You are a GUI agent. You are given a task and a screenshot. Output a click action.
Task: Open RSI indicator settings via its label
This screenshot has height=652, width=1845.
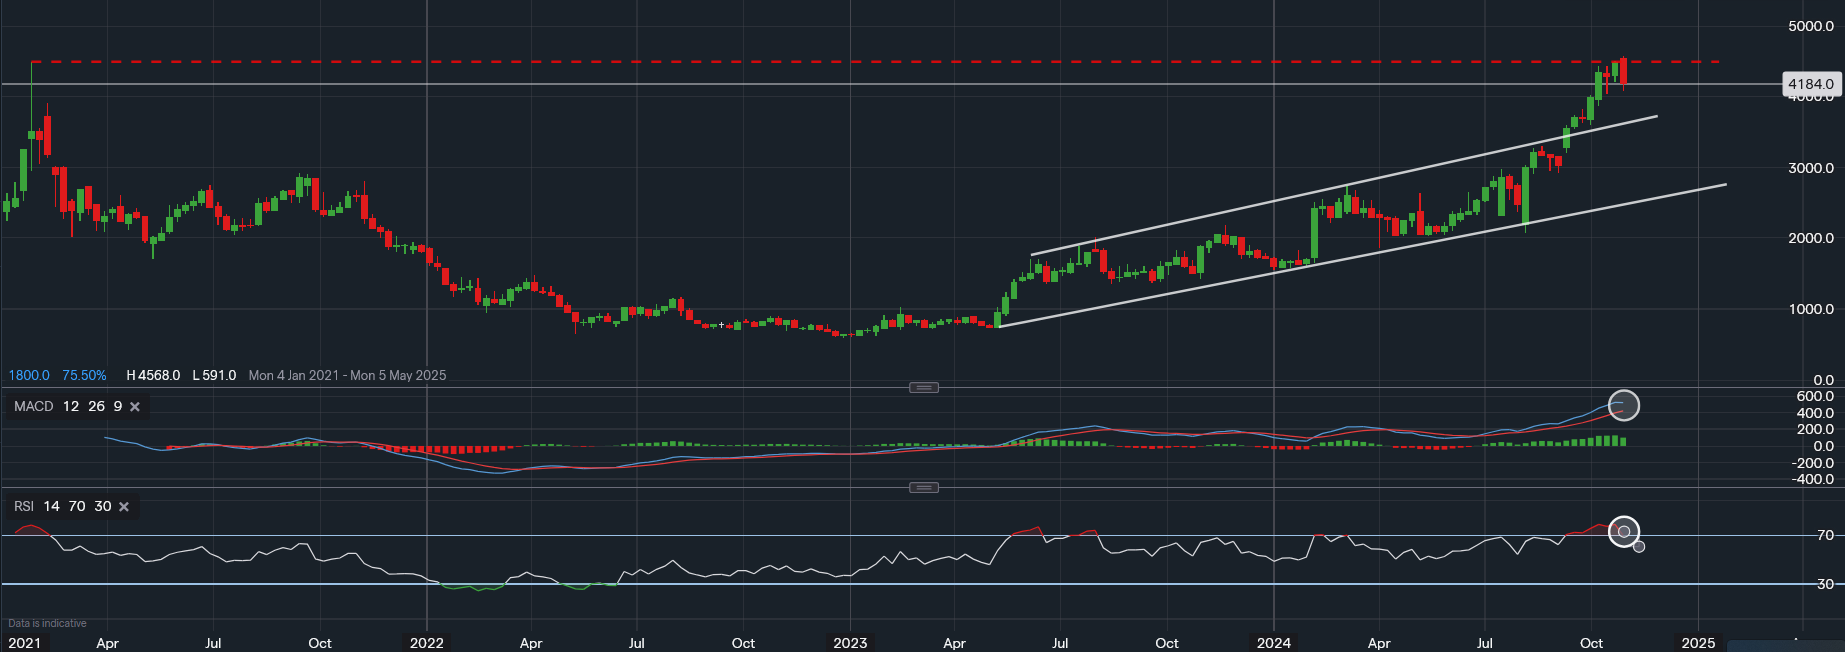(24, 507)
